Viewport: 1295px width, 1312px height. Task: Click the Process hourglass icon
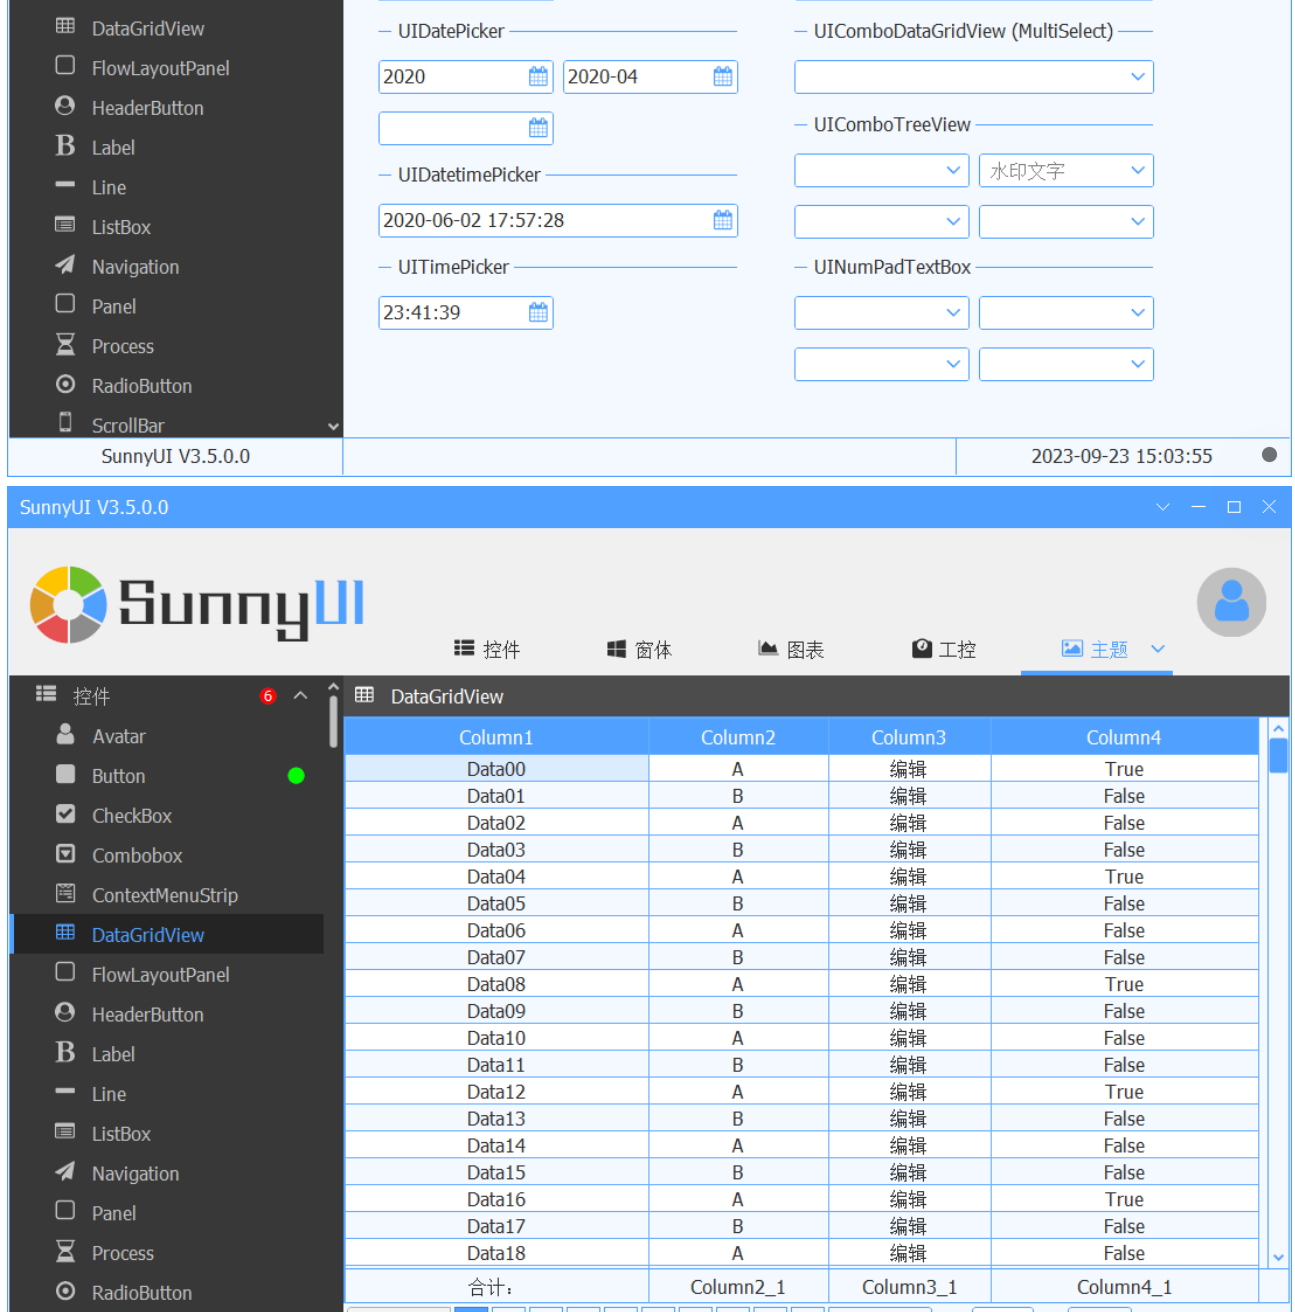[65, 1251]
